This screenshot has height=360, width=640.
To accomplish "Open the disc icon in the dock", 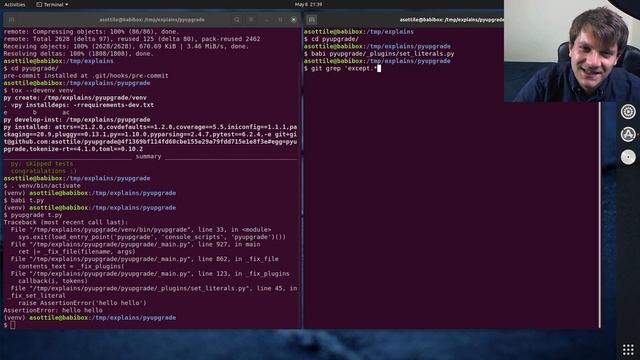I will [628, 157].
